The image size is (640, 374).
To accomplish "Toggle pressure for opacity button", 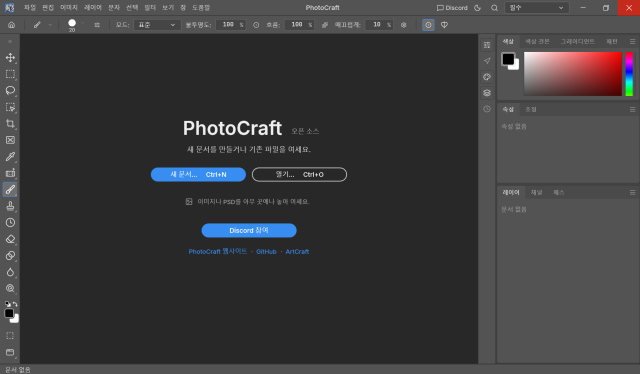I will pyautogui.click(x=256, y=25).
